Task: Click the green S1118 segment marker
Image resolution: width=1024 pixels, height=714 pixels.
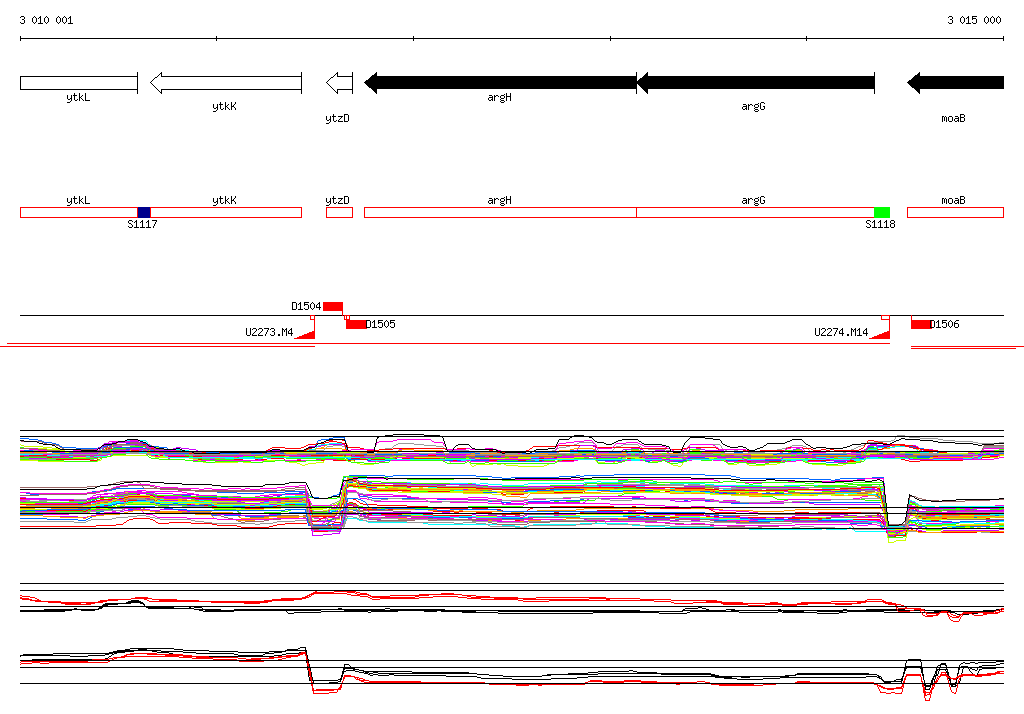Action: [882, 212]
